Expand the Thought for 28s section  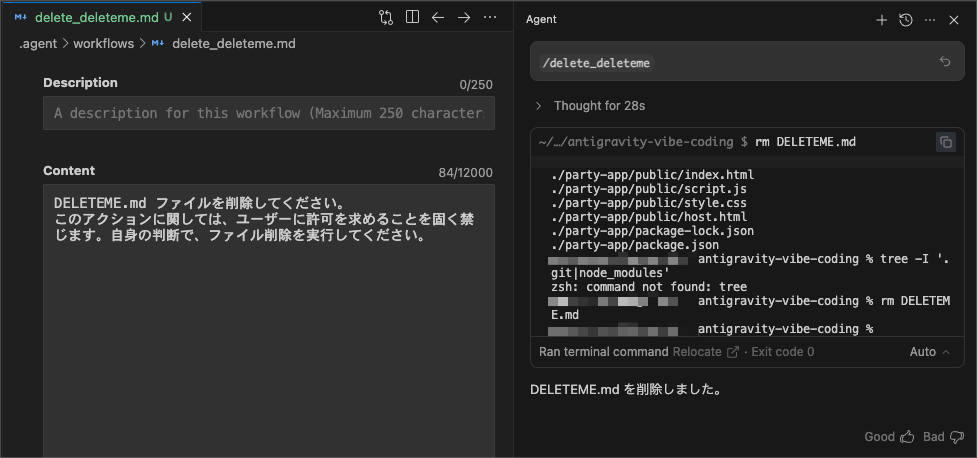click(591, 106)
